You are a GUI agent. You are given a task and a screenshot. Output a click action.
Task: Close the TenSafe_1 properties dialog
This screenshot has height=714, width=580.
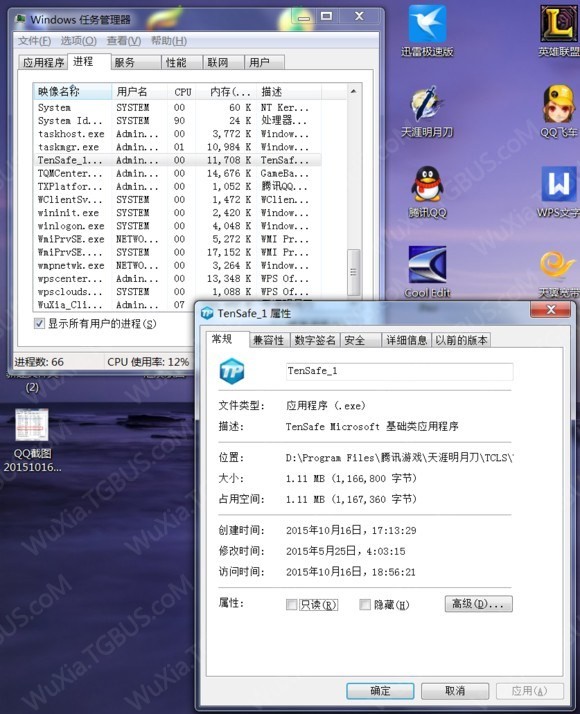pyautogui.click(x=550, y=310)
